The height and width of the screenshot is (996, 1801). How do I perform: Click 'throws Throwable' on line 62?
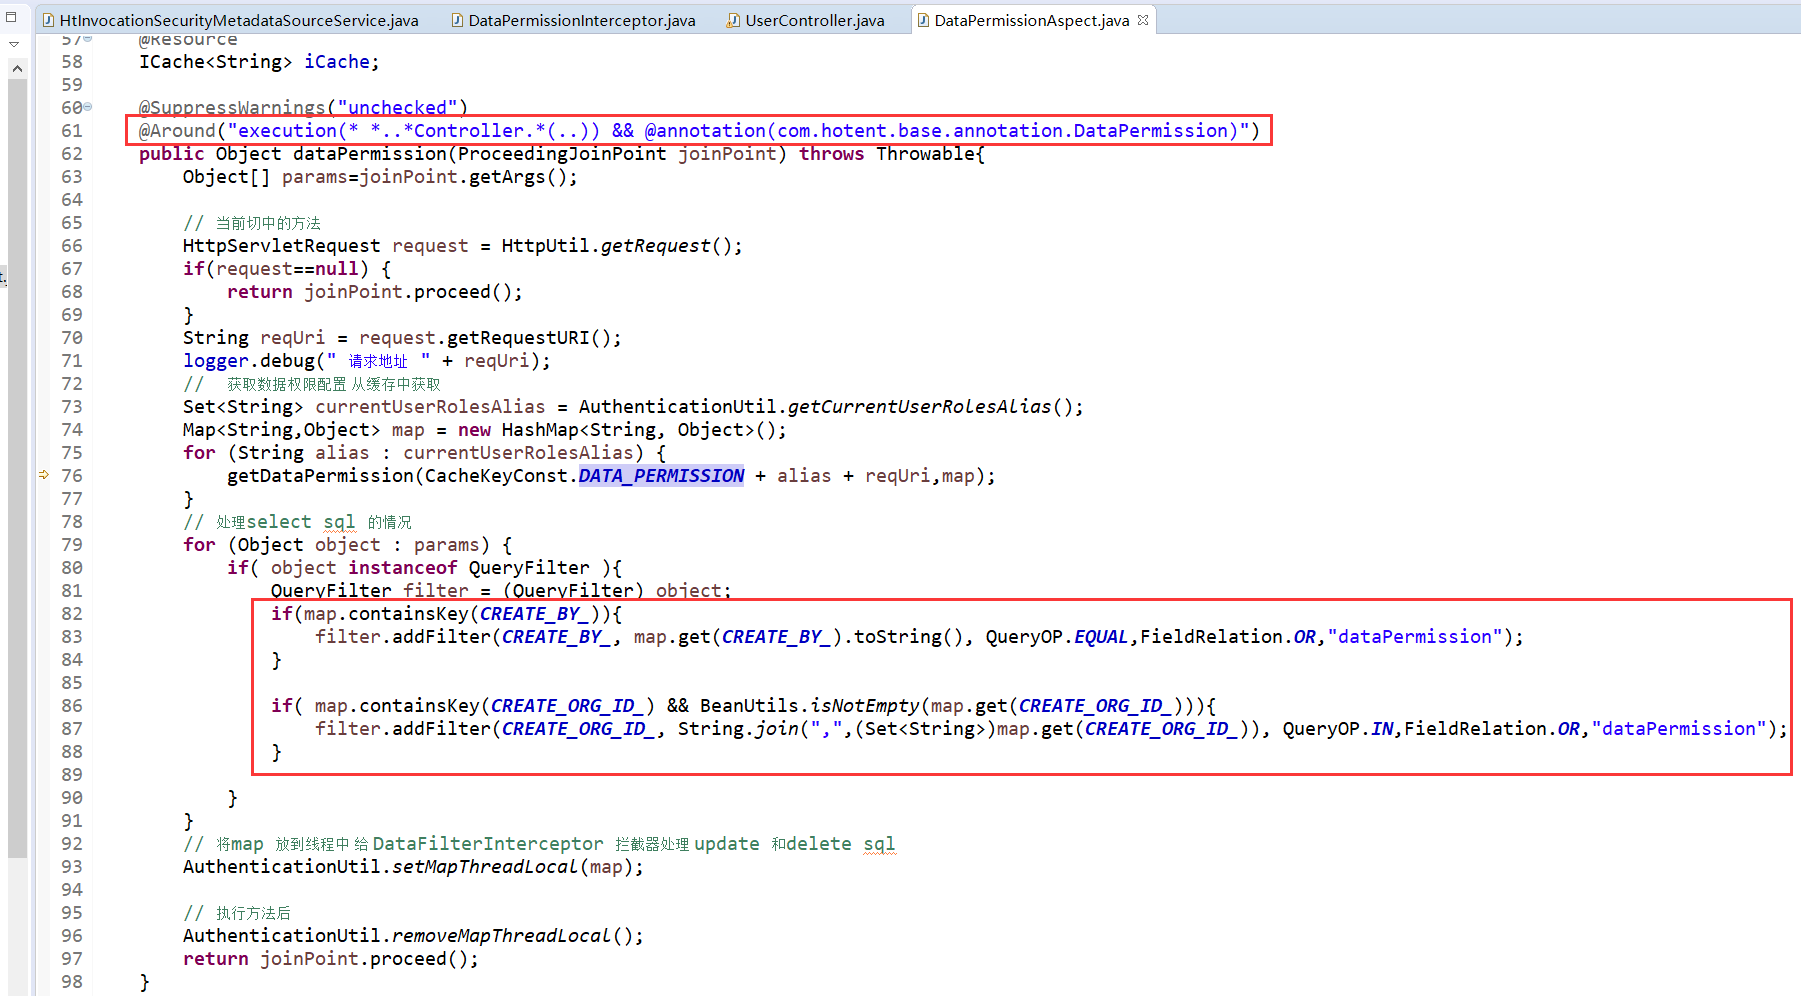[x=887, y=153]
